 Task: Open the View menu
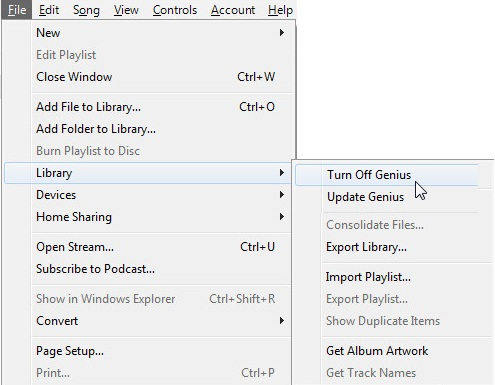(126, 10)
